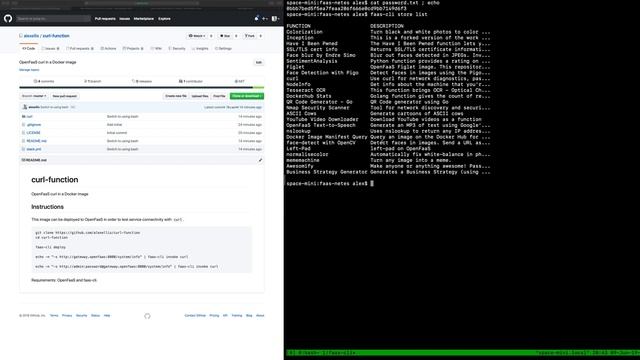Click the alexellis commit author avatar
The height and width of the screenshot is (360, 640).
point(24,107)
